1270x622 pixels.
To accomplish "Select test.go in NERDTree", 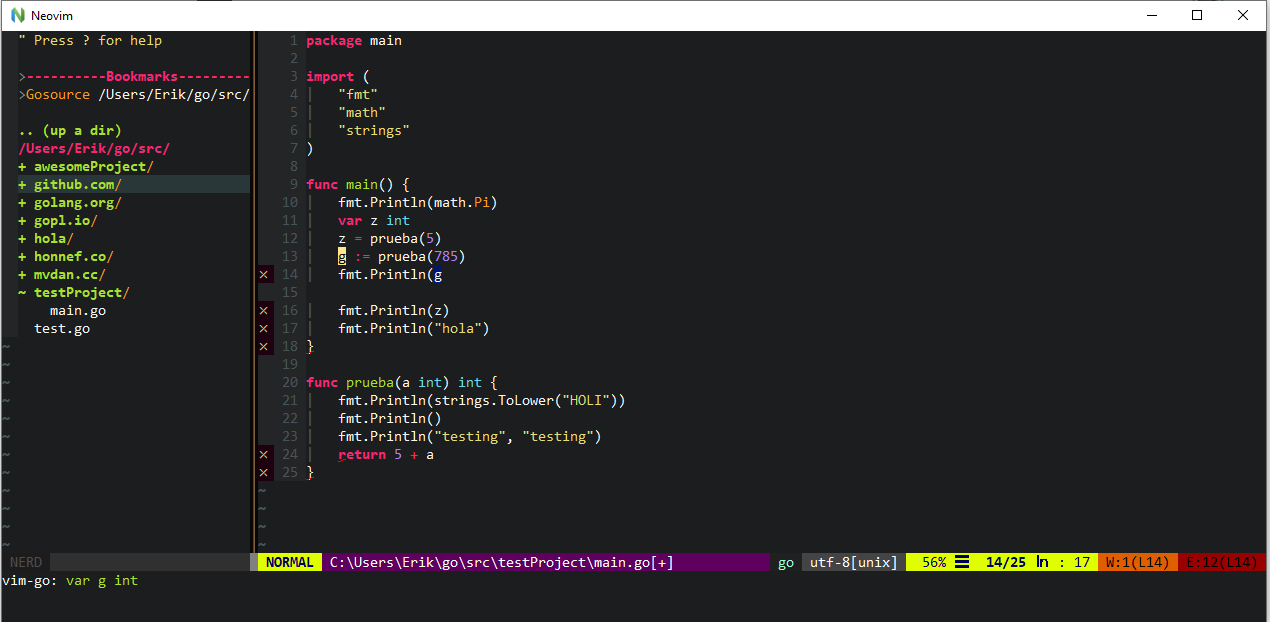I will click(x=62, y=328).
